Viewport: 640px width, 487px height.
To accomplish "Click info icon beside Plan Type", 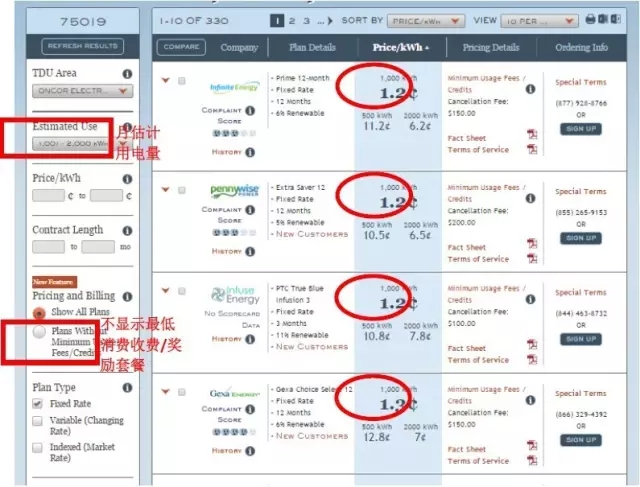I will pyautogui.click(x=127, y=385).
